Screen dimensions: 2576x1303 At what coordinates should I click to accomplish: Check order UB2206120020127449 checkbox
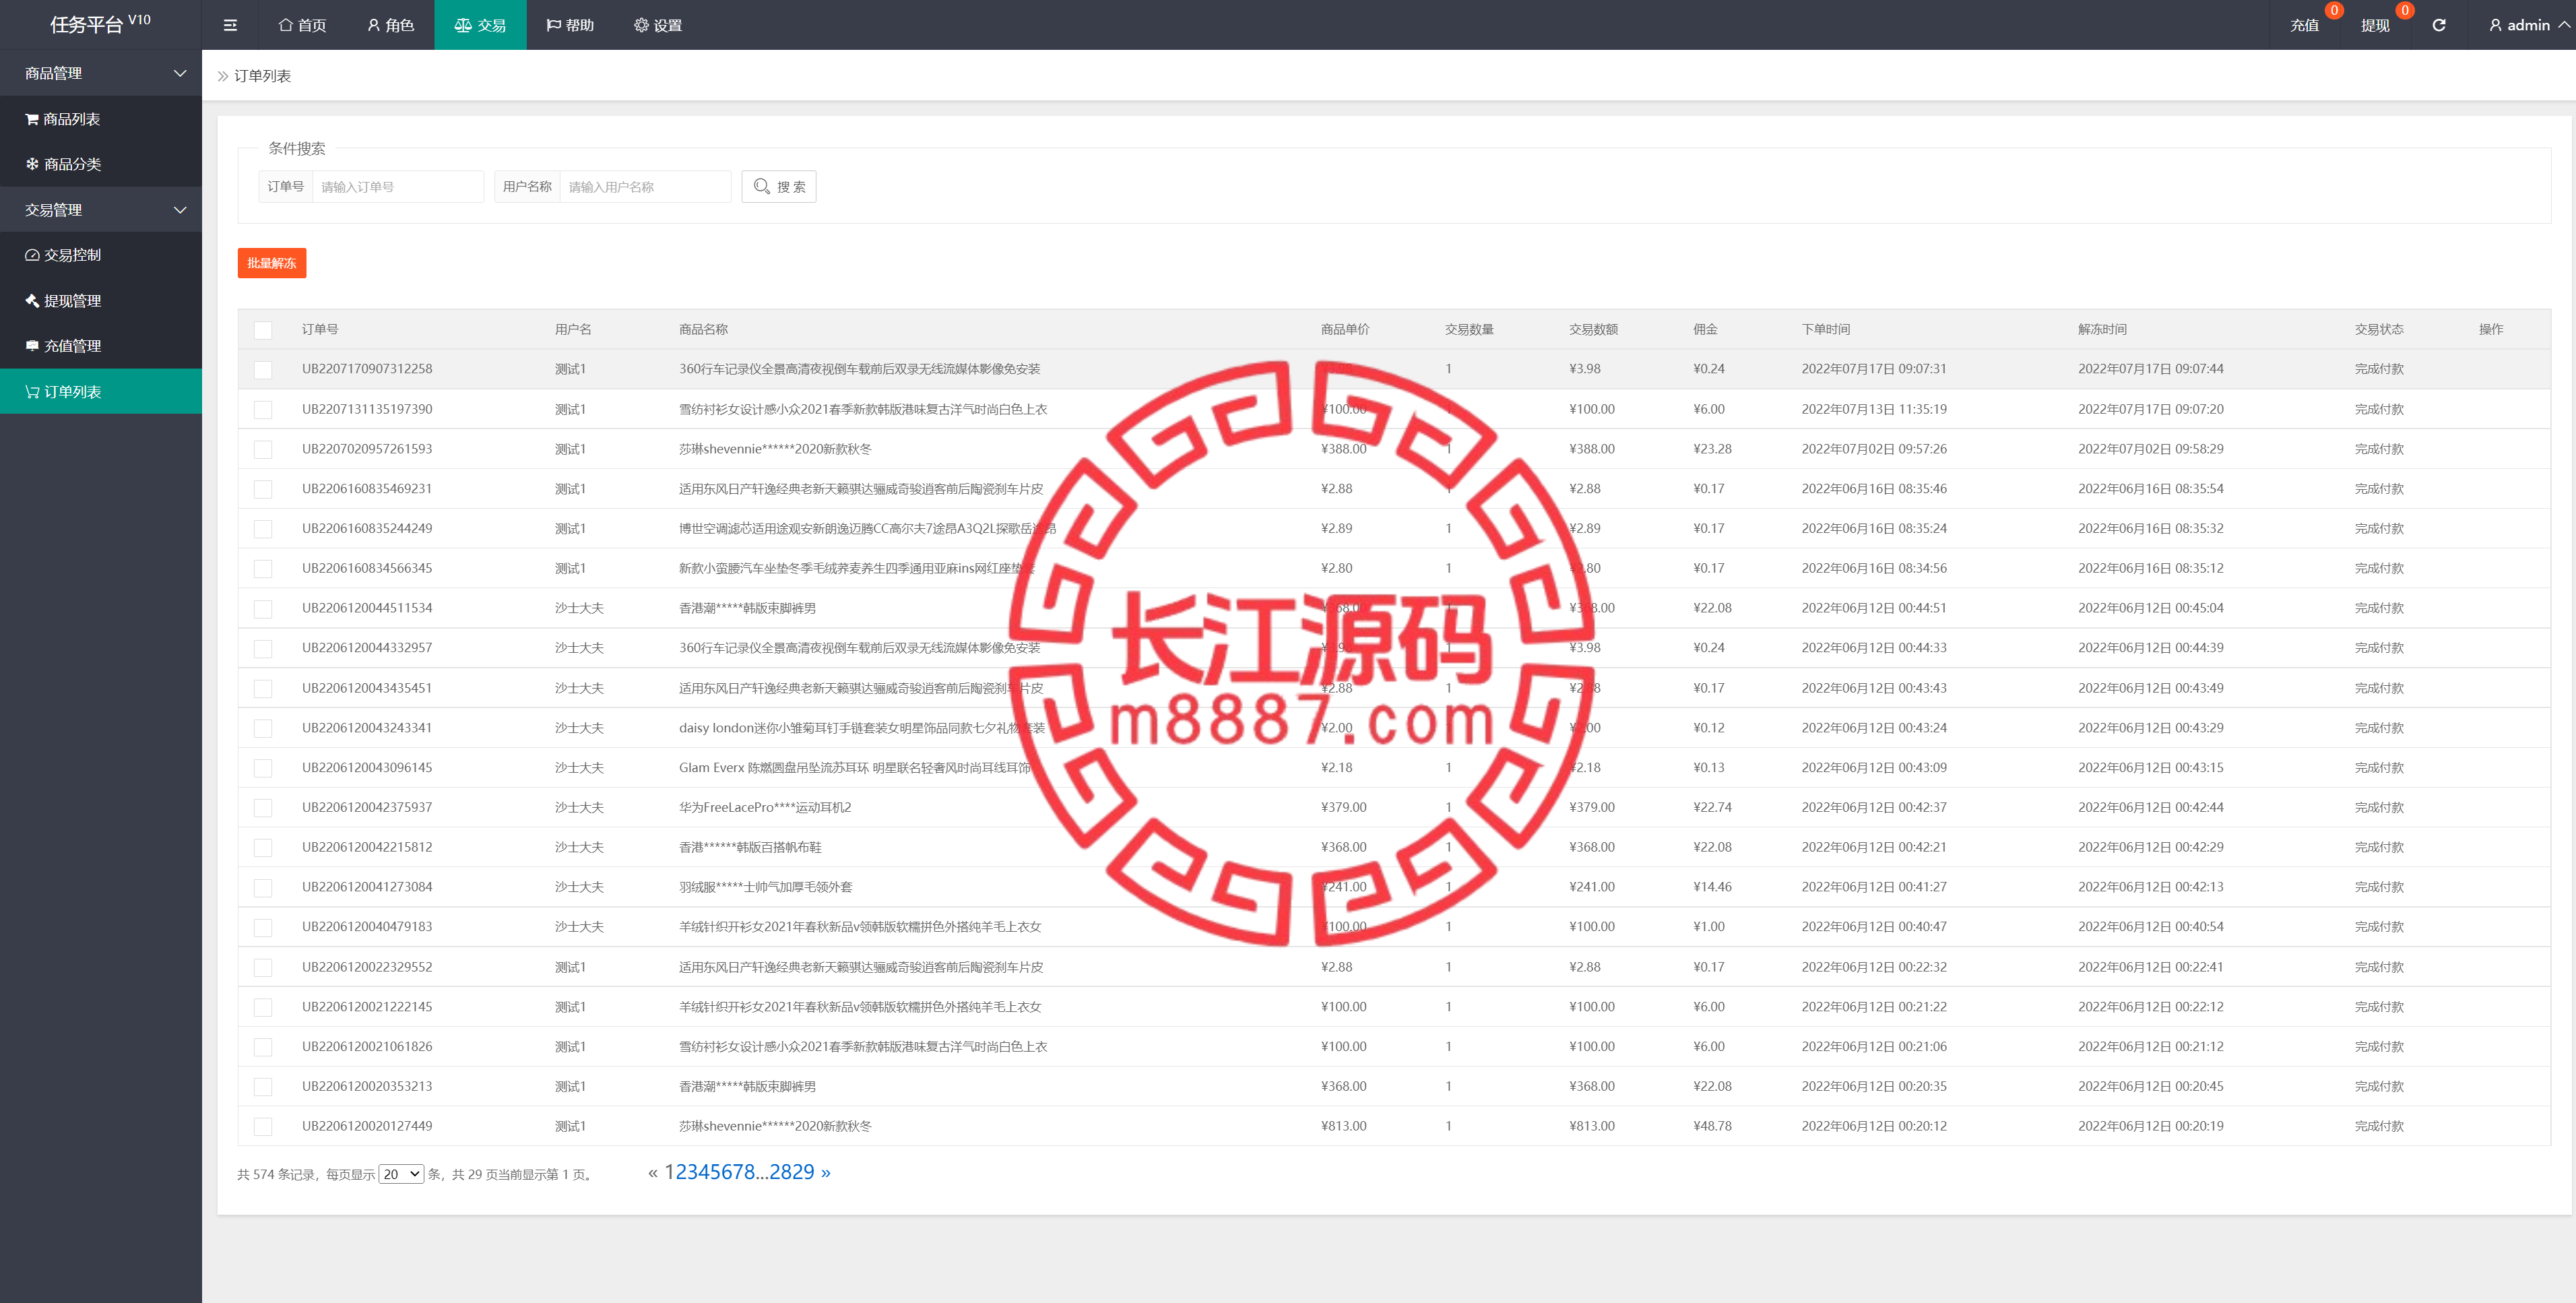point(263,1127)
